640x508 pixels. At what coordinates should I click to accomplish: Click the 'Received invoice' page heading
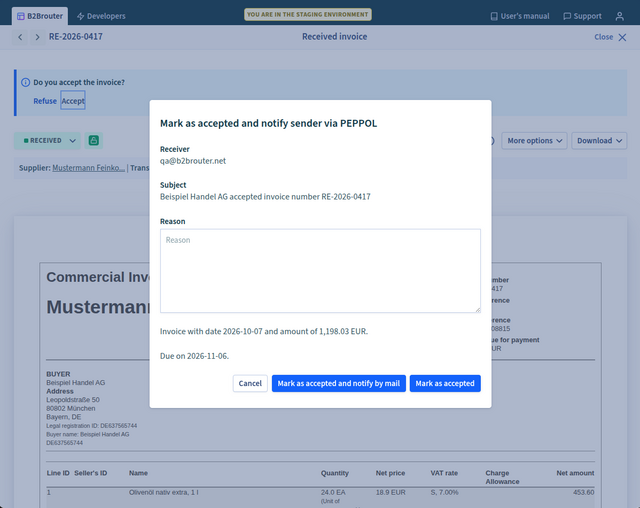pyautogui.click(x=334, y=37)
